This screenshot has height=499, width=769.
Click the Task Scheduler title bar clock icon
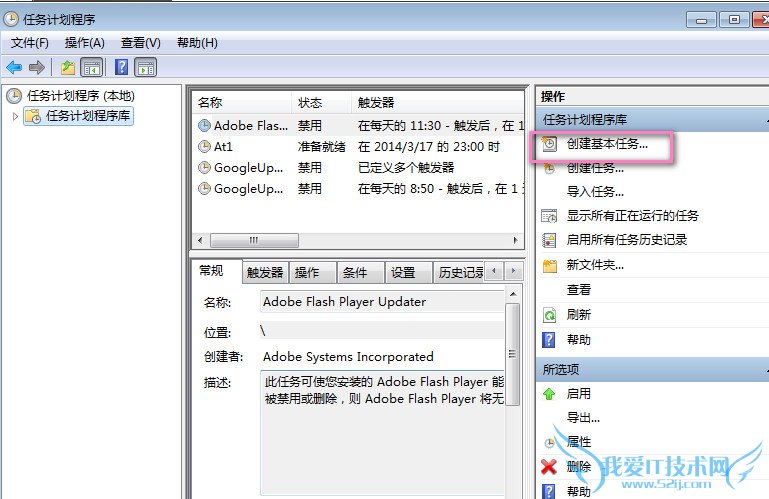10,20
